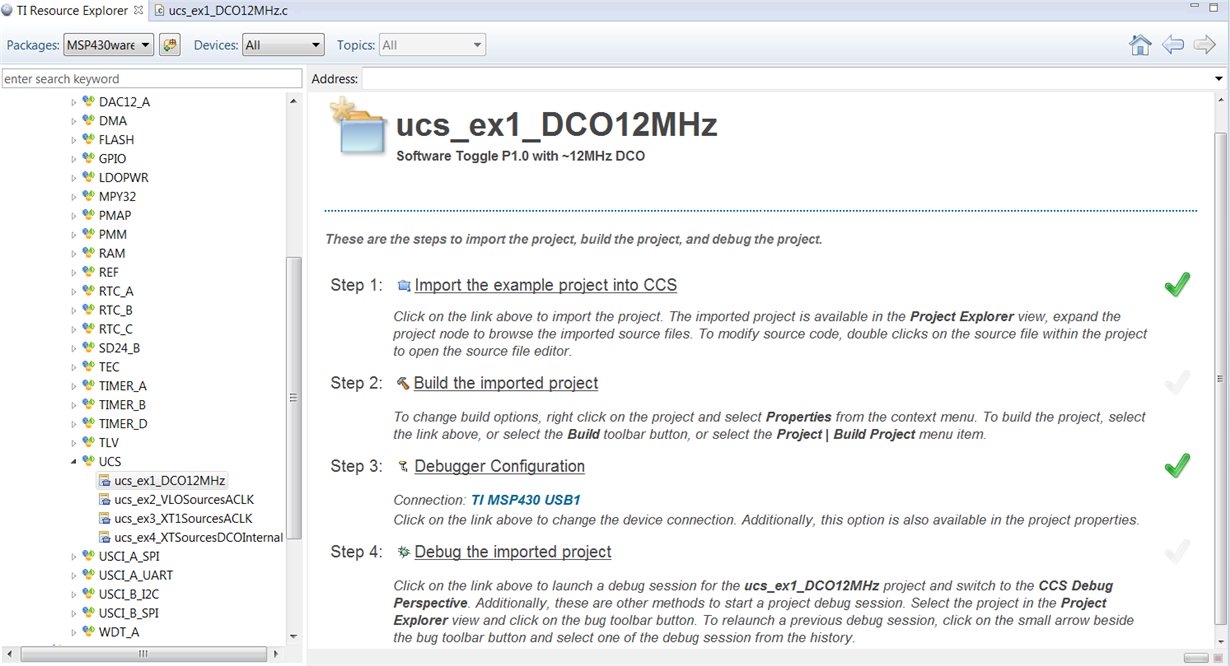Click the DAC12_A package icon
This screenshot has height=666, width=1230.
89,101
